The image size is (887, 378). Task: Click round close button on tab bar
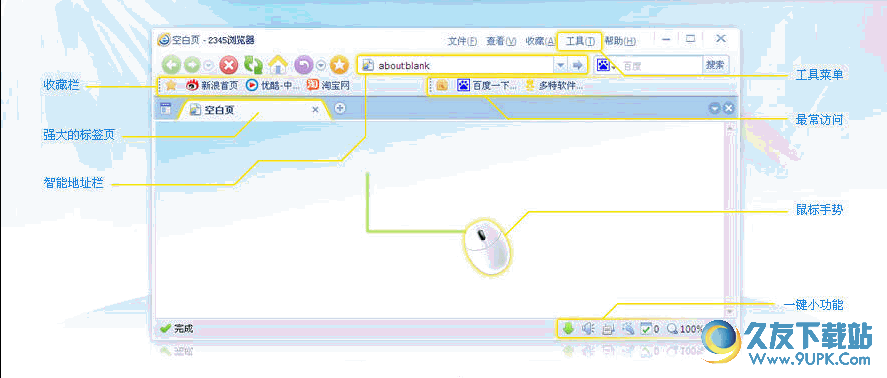pos(728,109)
